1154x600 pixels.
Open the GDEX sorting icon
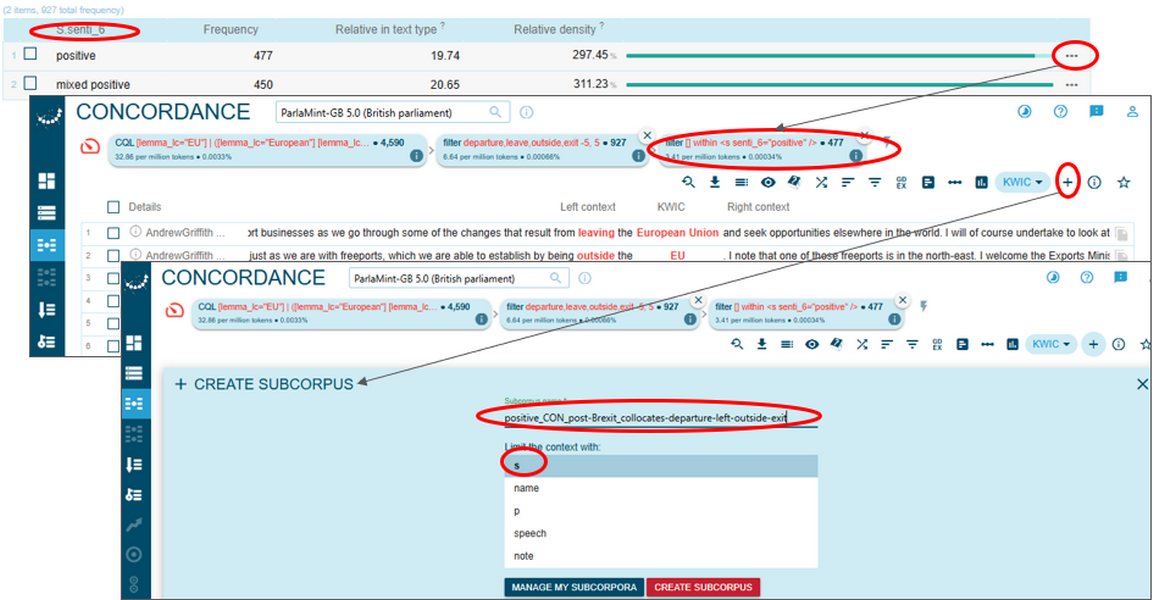(902, 181)
